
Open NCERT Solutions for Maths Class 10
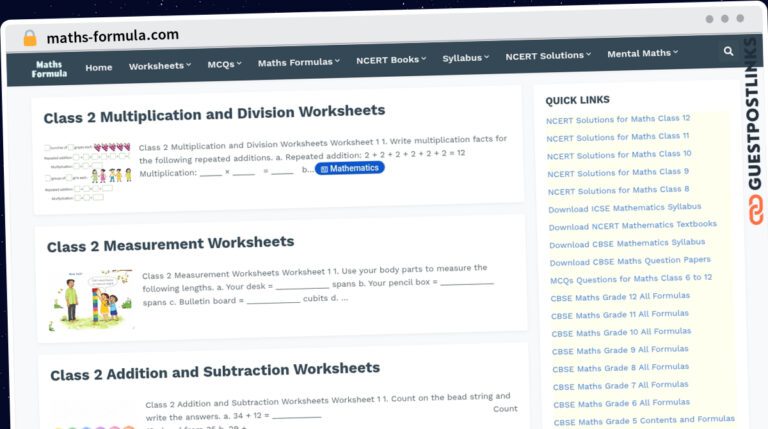[x=619, y=155]
